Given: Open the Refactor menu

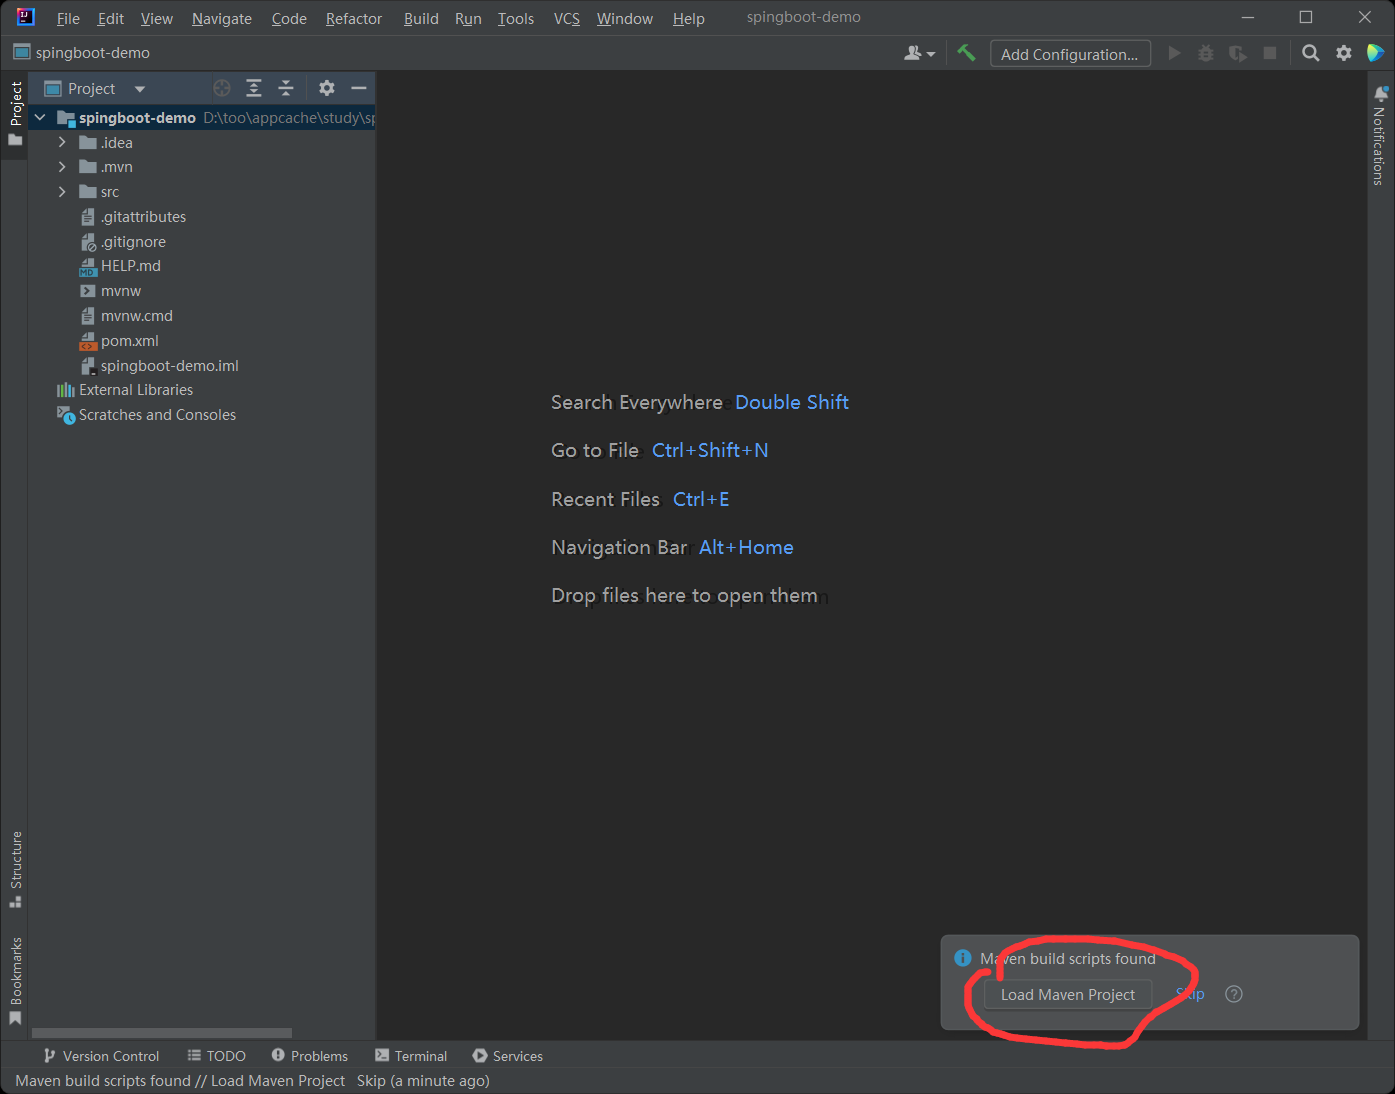Looking at the screenshot, I should point(354,18).
